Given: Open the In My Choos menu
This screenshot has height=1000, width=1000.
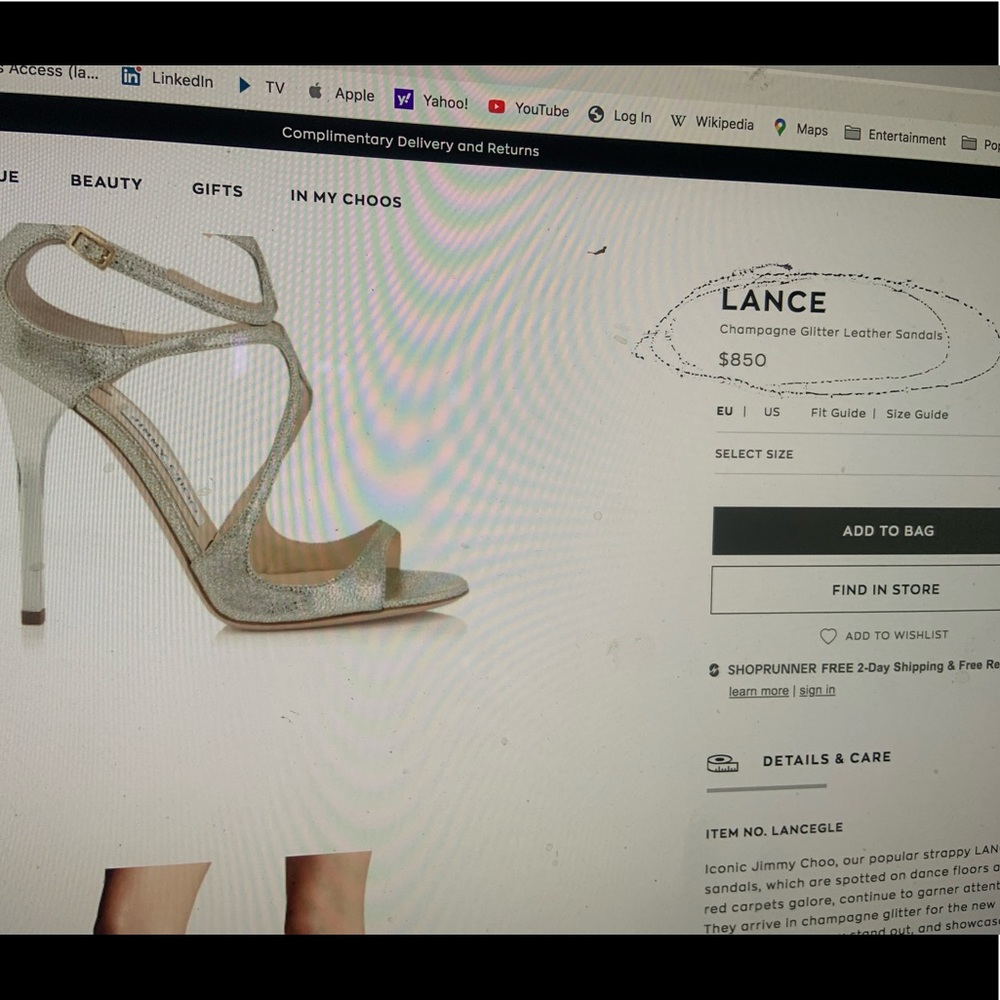Looking at the screenshot, I should coord(346,198).
